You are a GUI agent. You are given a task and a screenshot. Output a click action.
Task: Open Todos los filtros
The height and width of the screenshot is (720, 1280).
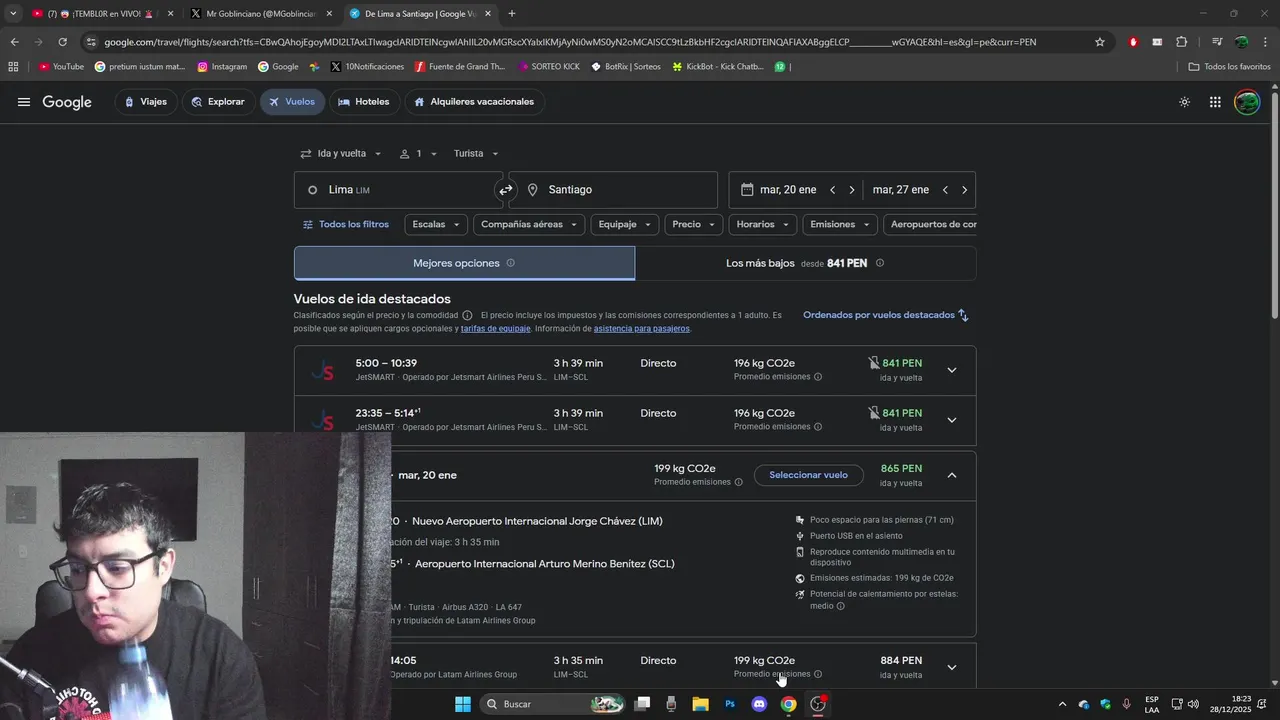click(346, 225)
